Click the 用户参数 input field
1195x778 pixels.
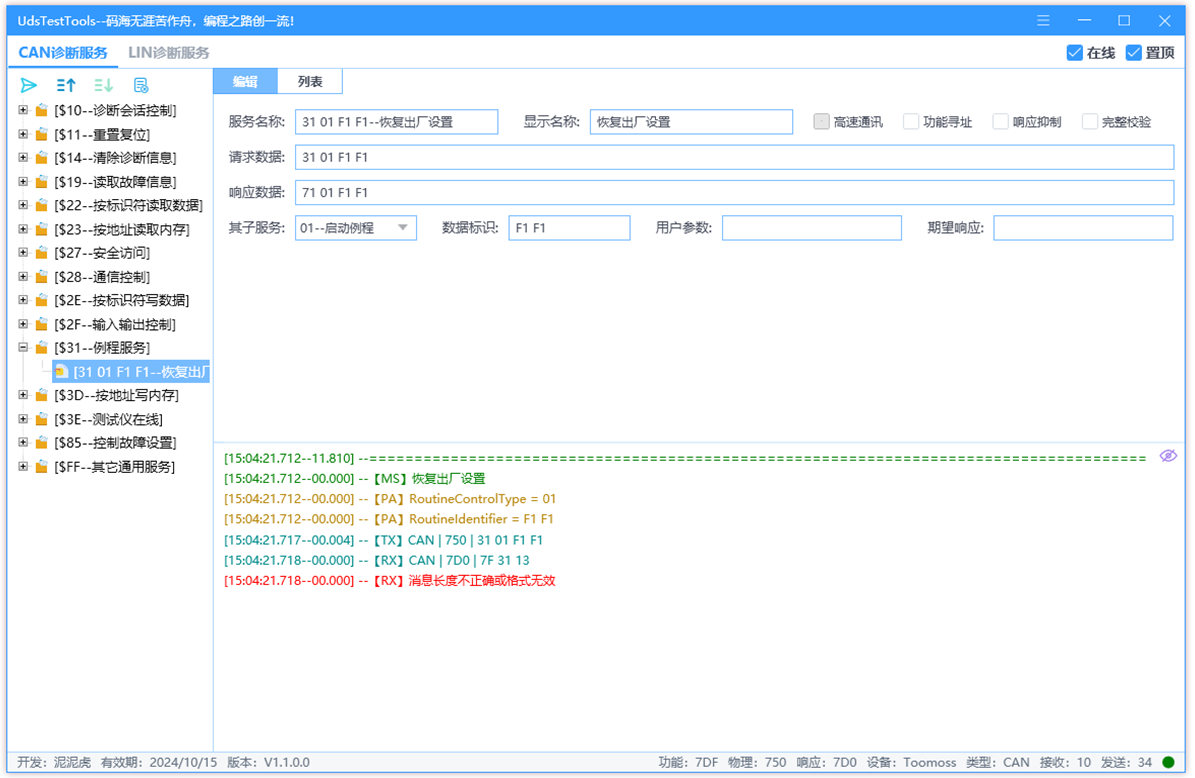812,228
